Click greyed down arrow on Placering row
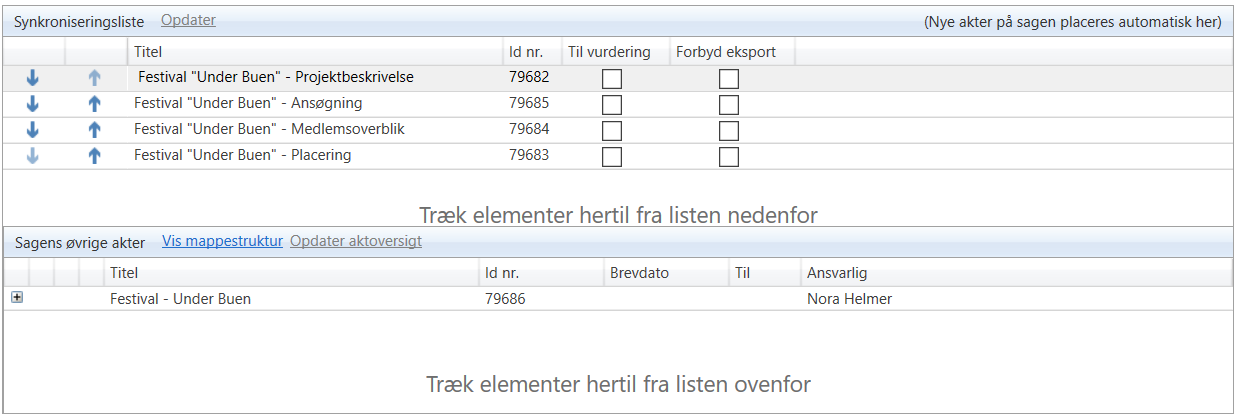Viewport: 1239px width, 419px height. tap(33, 155)
